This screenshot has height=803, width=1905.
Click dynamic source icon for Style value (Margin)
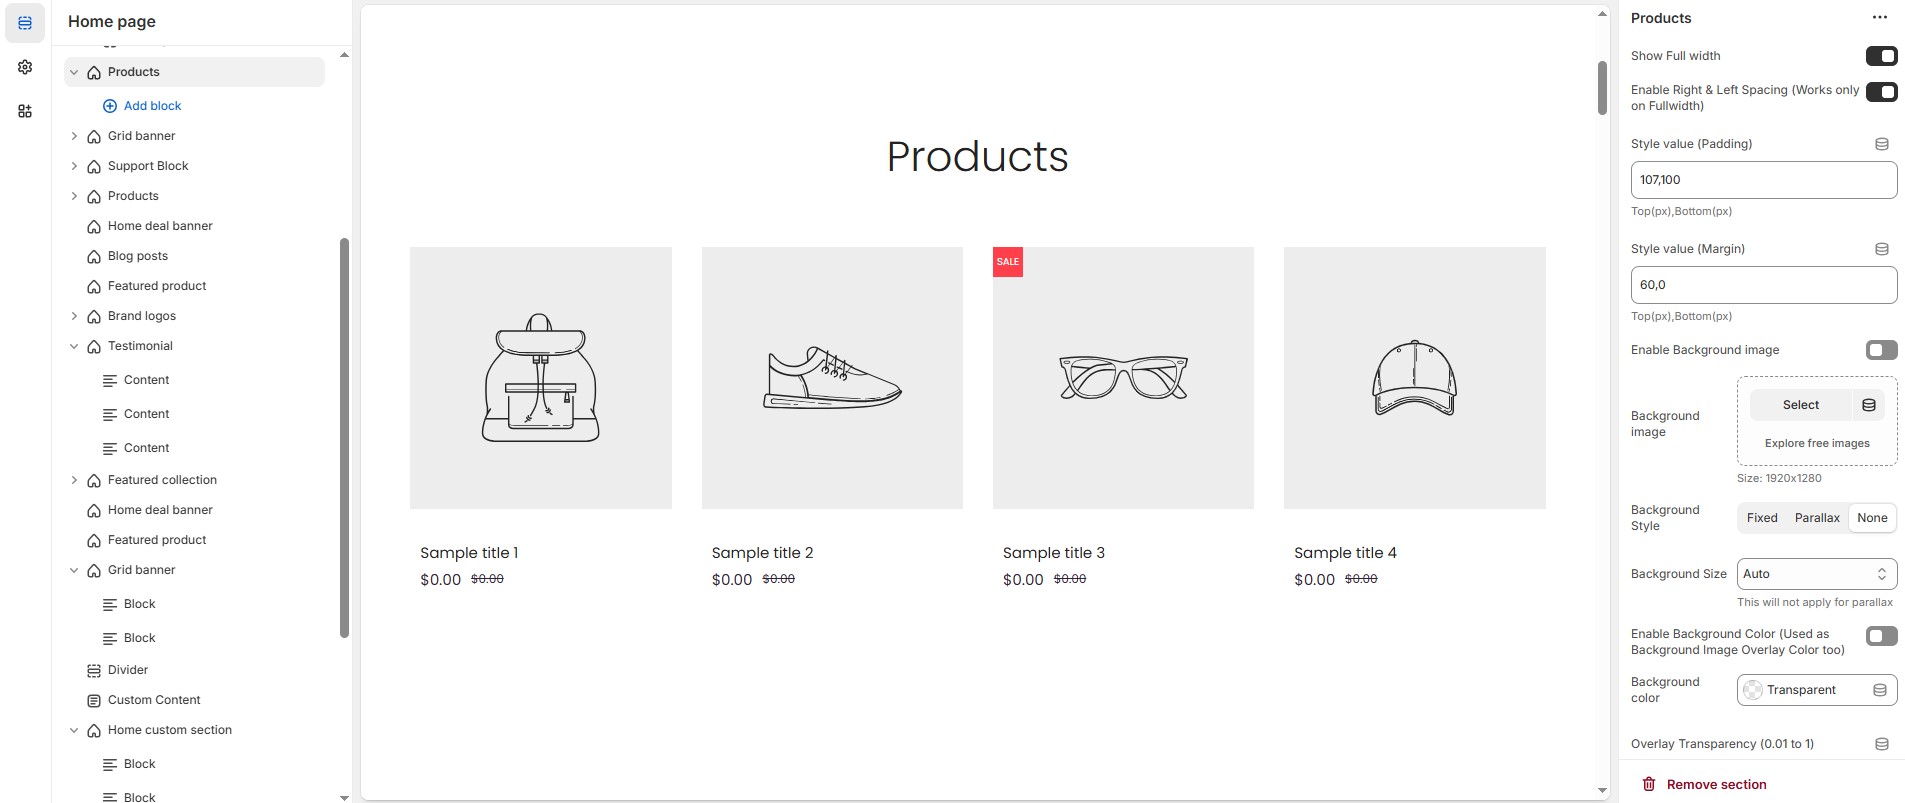(1881, 249)
